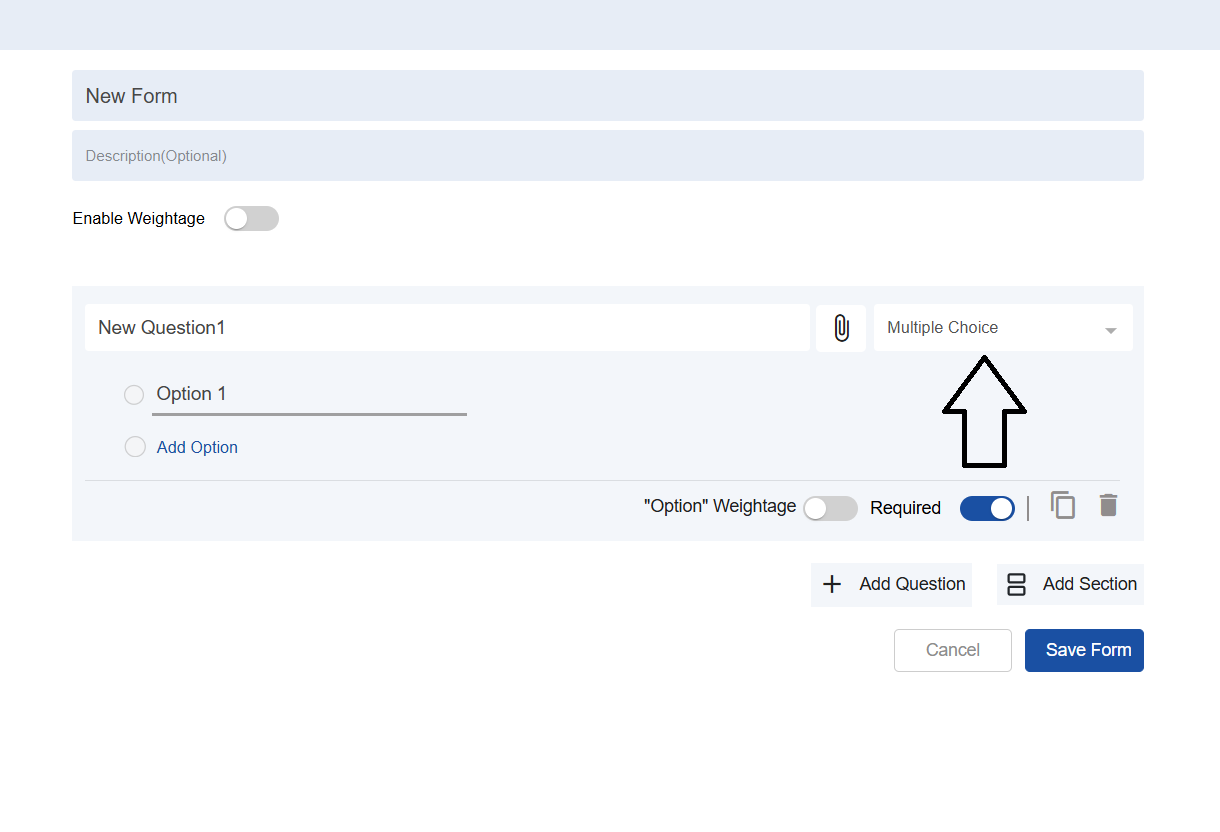The height and width of the screenshot is (832, 1220).
Task: Click the New Question1 text field
Action: (446, 328)
